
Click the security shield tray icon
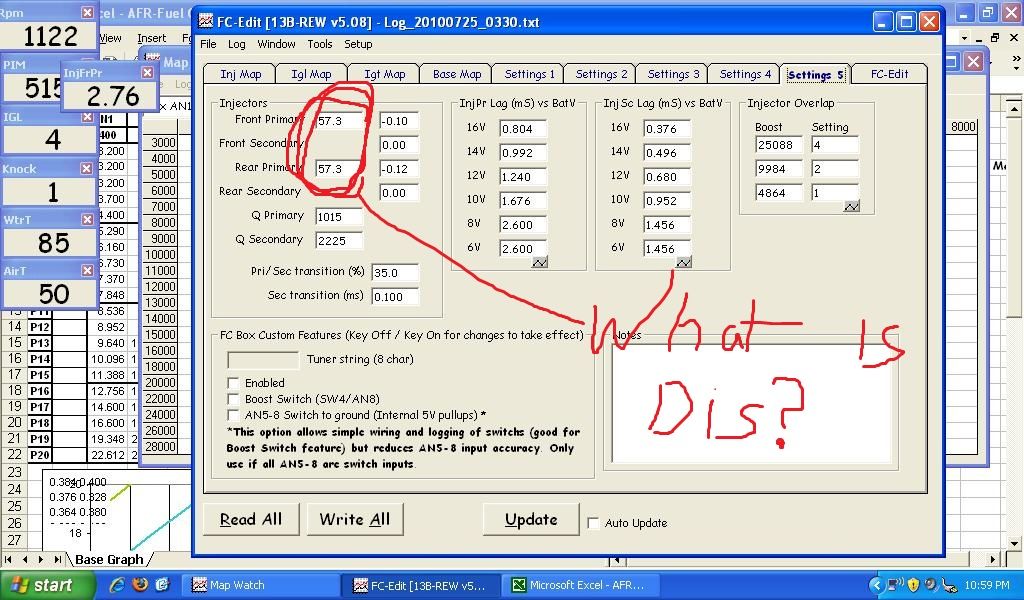[x=914, y=585]
